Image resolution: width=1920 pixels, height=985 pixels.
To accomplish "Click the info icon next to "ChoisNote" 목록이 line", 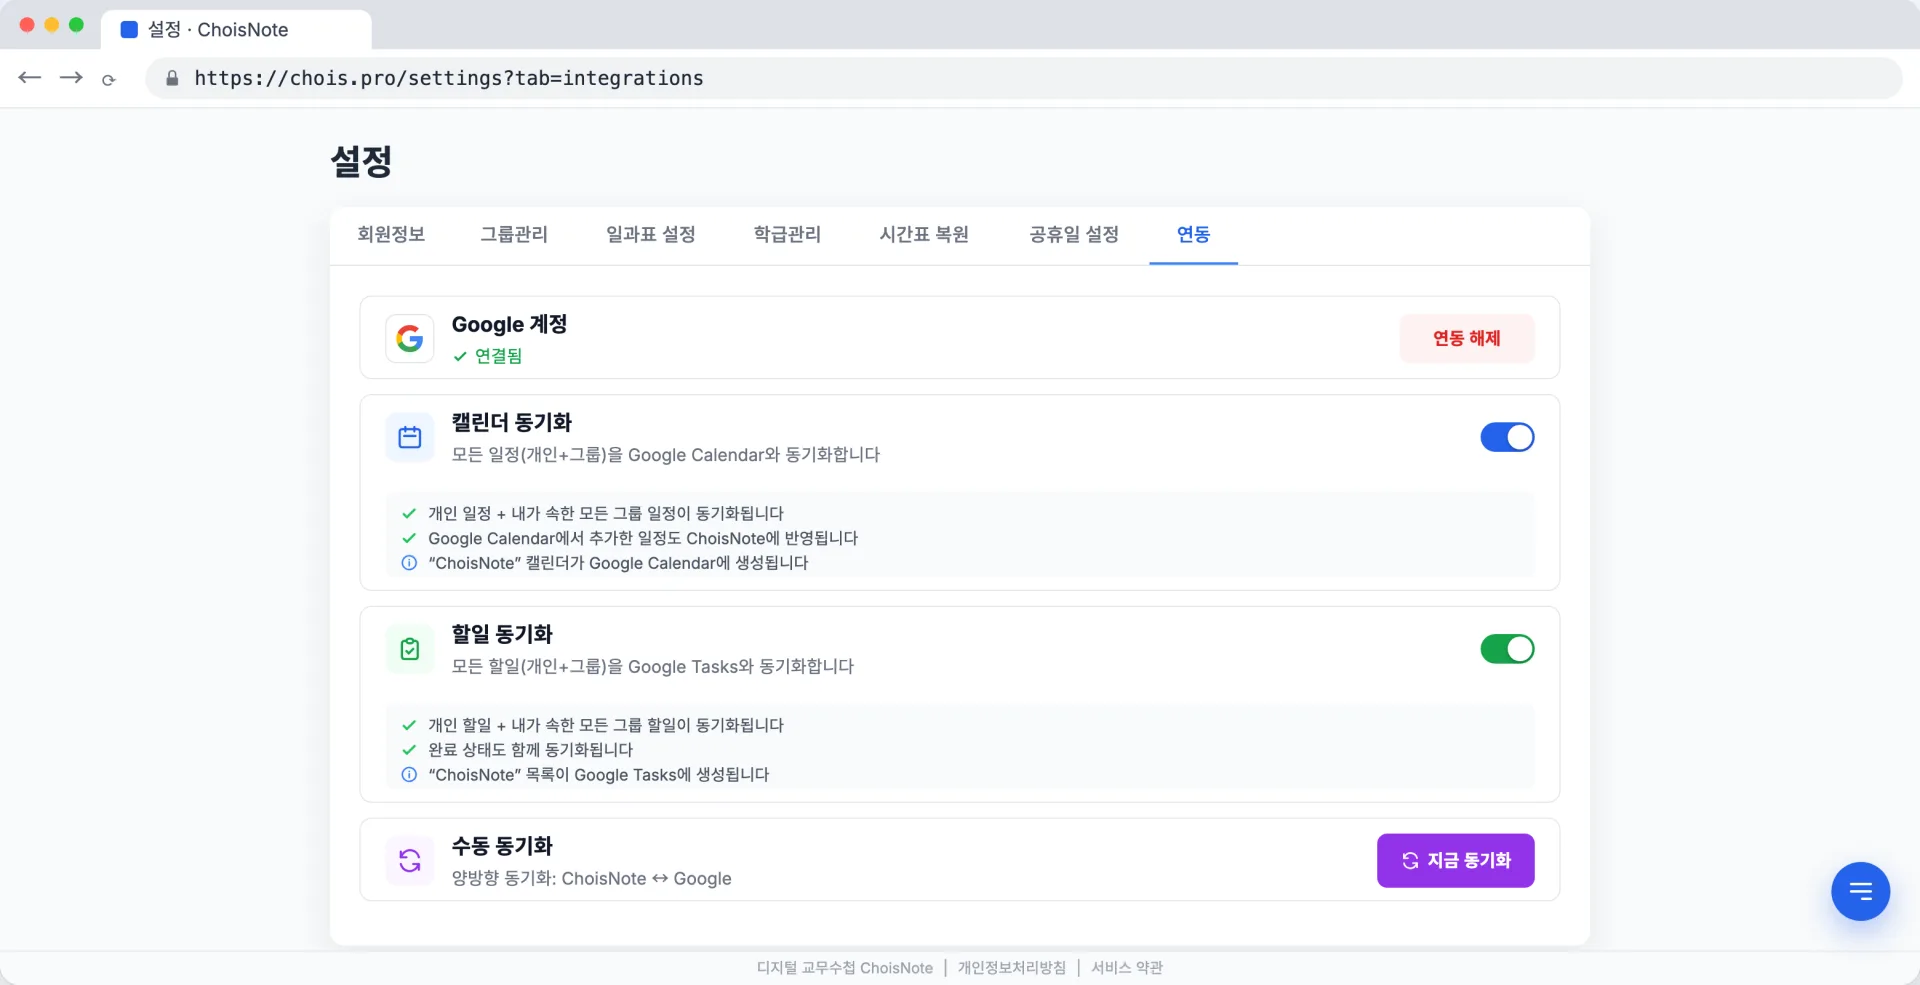I will pyautogui.click(x=409, y=775).
